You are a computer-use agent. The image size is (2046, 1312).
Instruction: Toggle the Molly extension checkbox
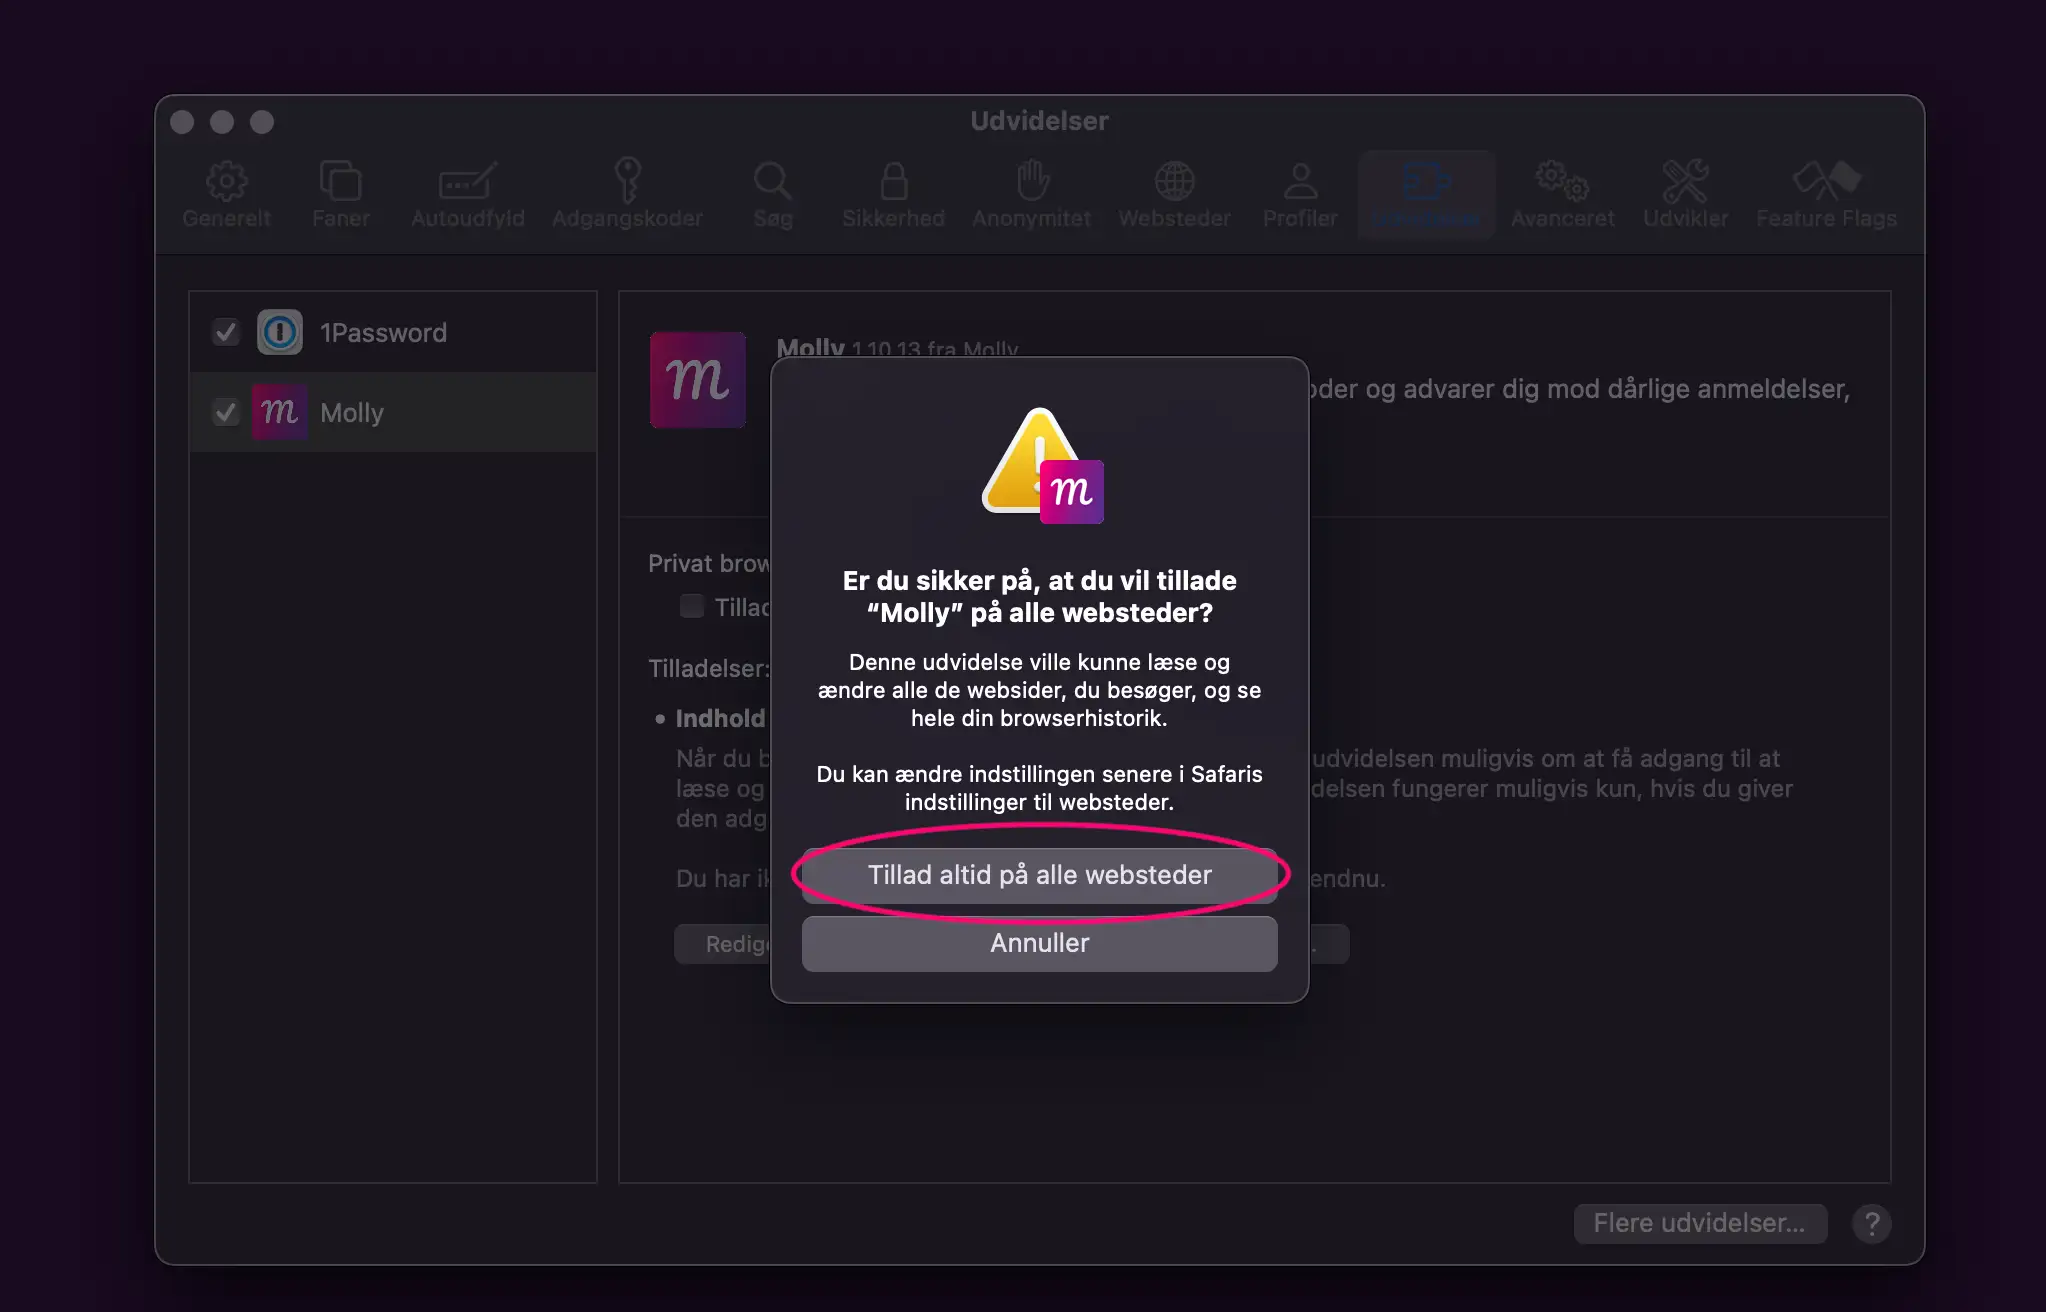pos(226,412)
